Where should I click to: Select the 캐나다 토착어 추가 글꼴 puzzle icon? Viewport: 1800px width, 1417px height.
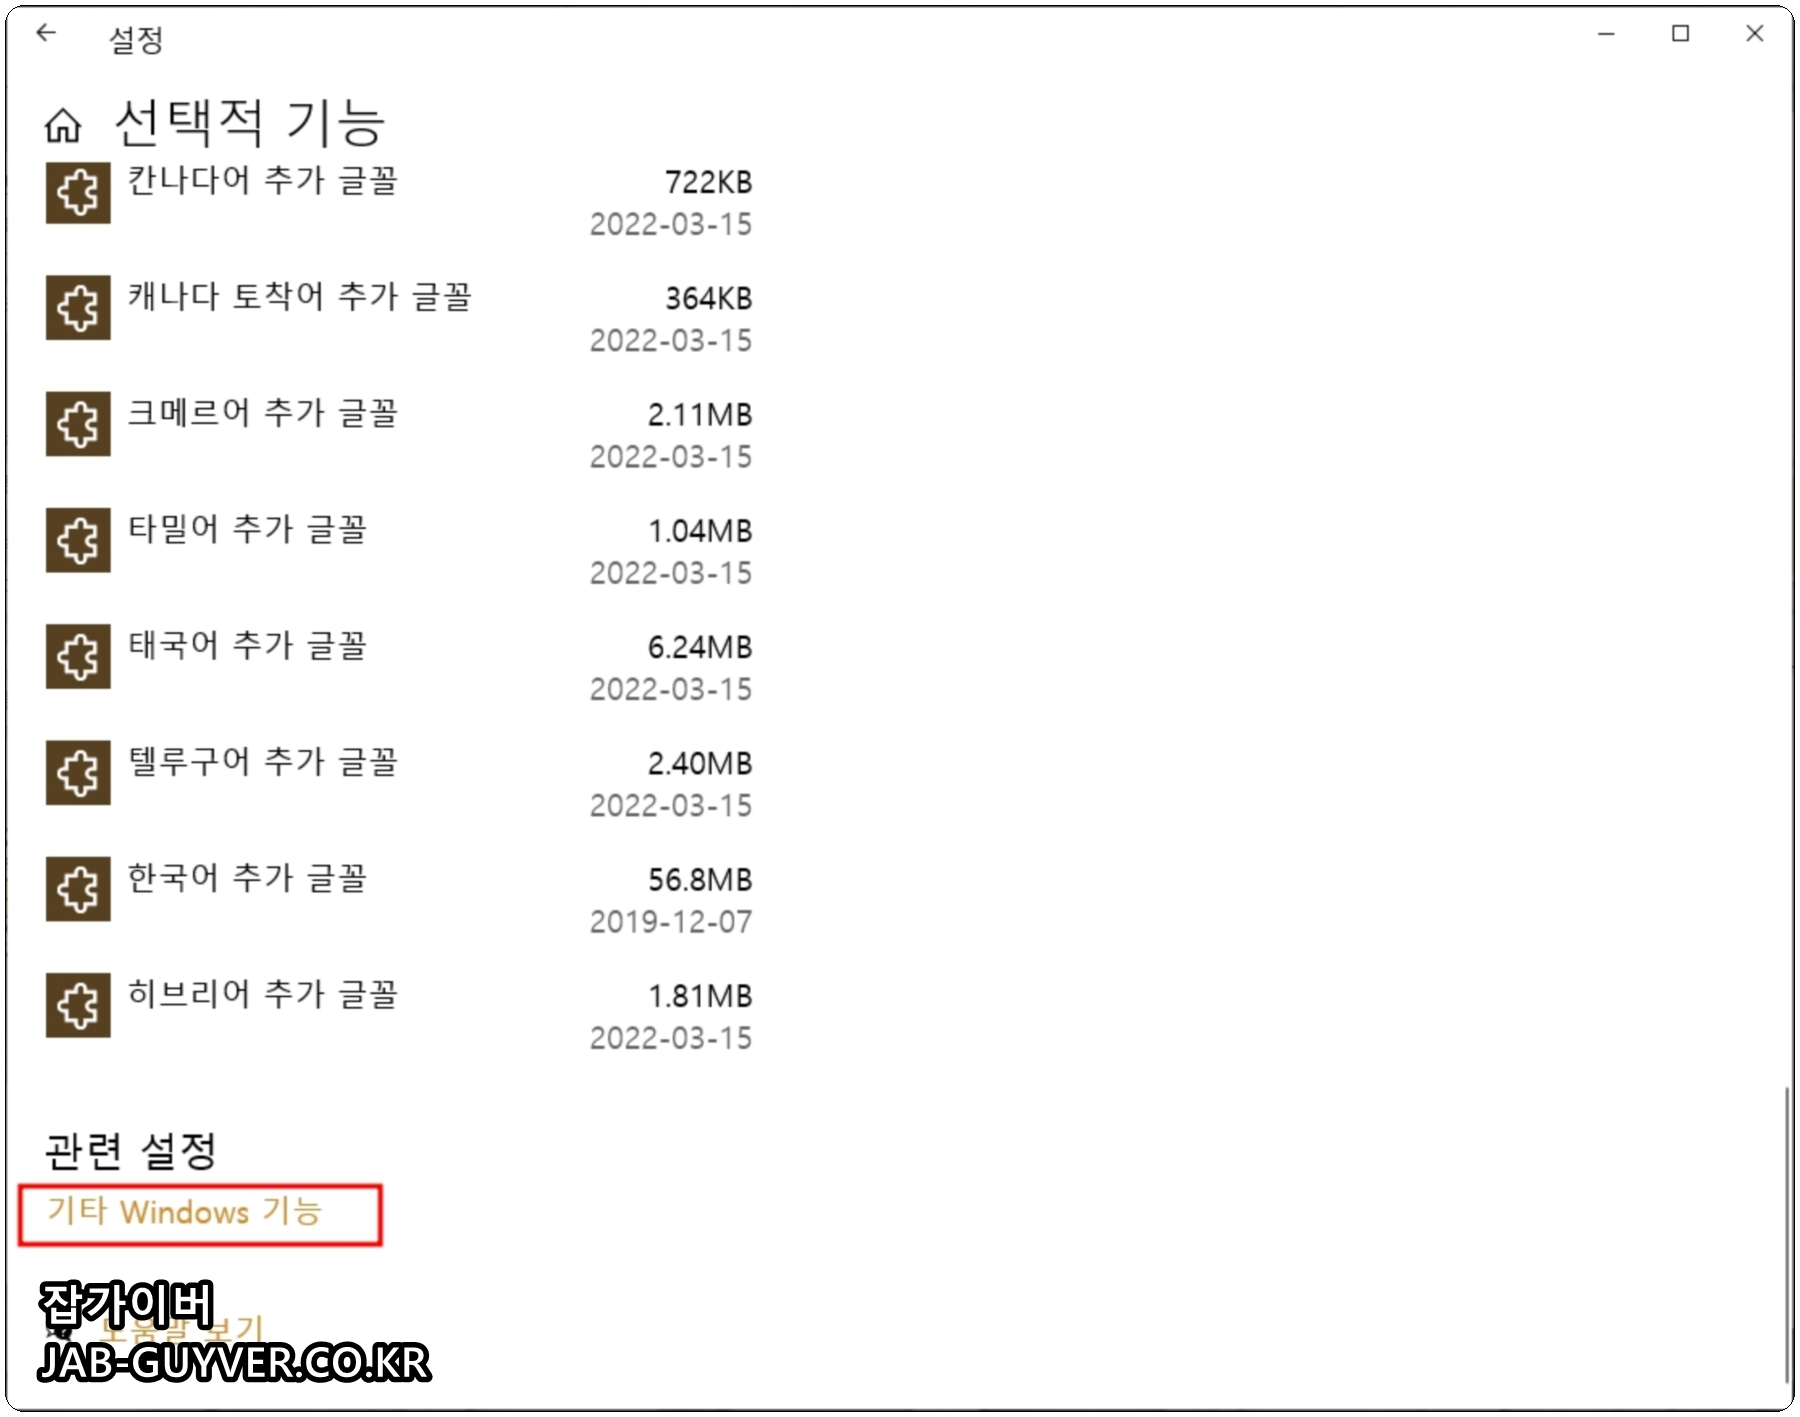pyautogui.click(x=78, y=307)
